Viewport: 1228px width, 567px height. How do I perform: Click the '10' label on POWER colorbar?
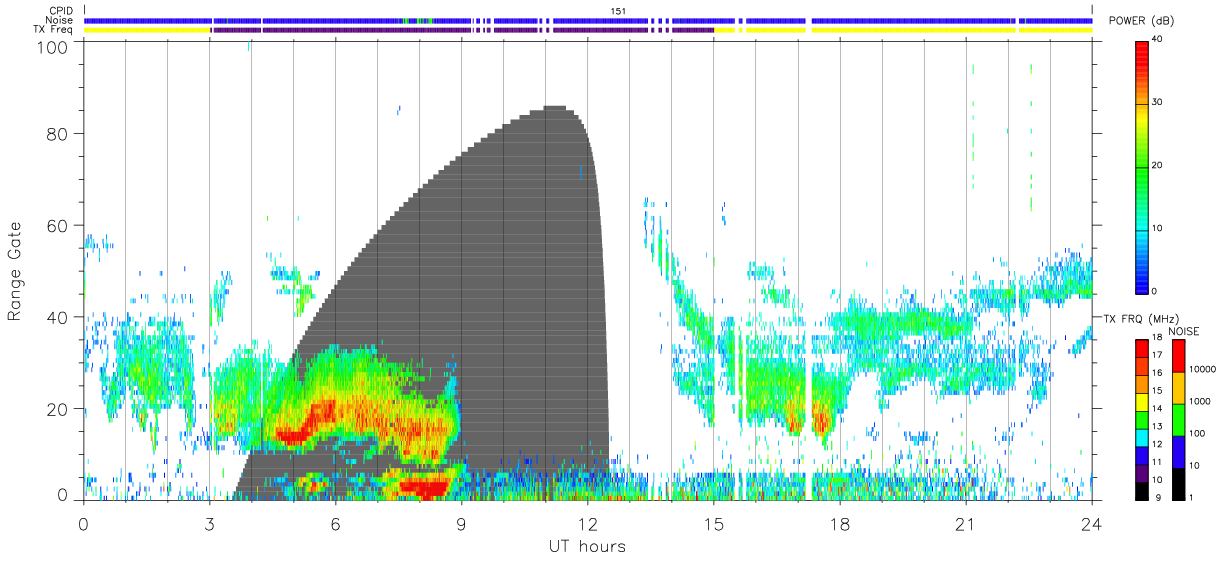1158,229
